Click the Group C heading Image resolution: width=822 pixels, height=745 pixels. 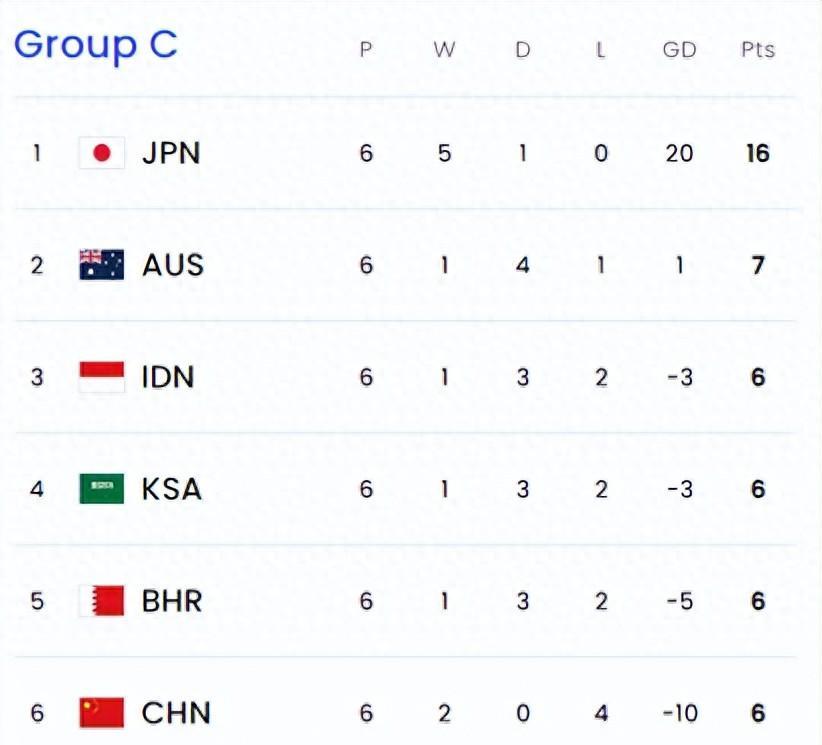tap(96, 46)
